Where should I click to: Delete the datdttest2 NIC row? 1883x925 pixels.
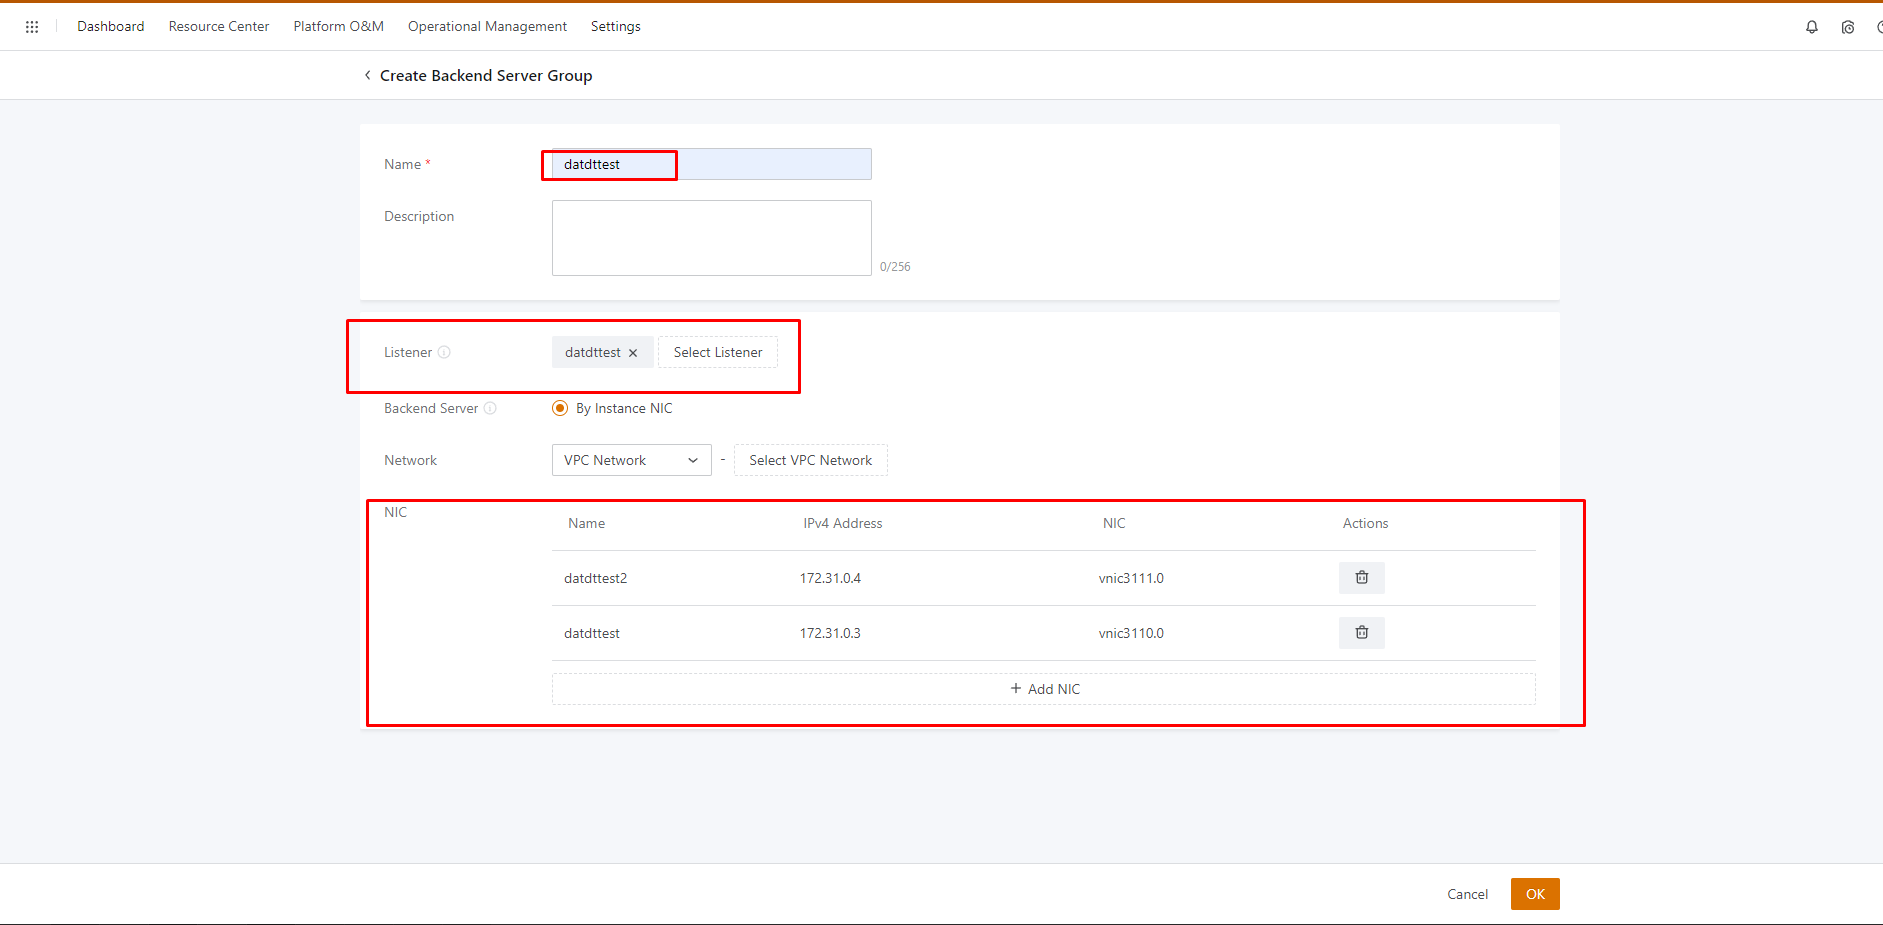point(1361,578)
